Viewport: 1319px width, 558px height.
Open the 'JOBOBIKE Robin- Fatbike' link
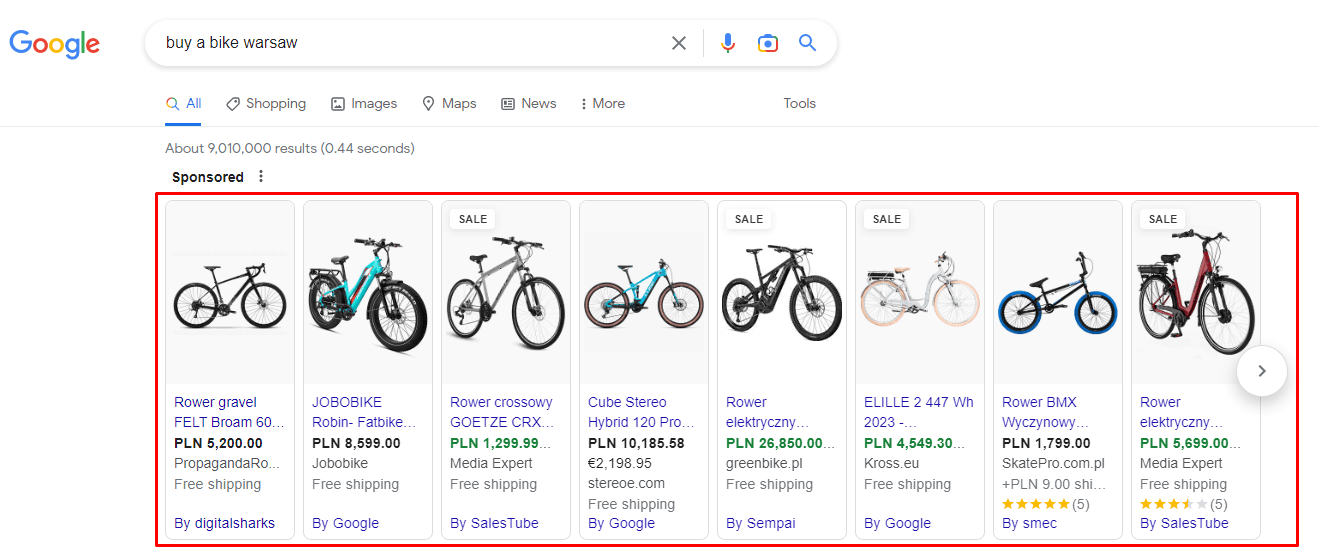coord(364,412)
